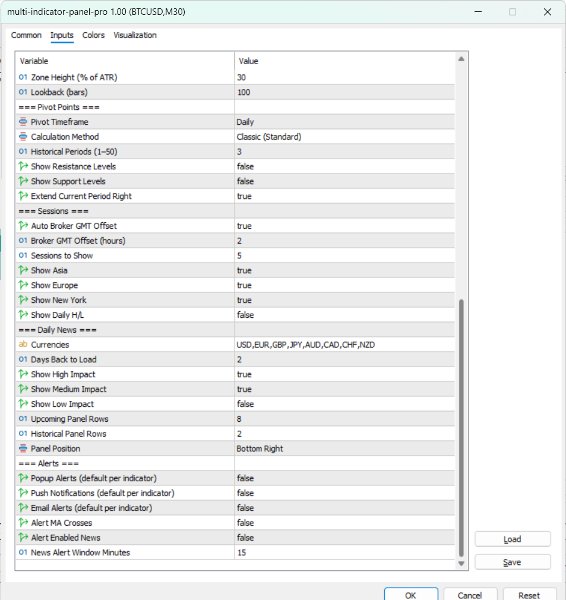566x600 pixels.
Task: Click the enum icon next to Calculation Method
Action: click(23, 137)
